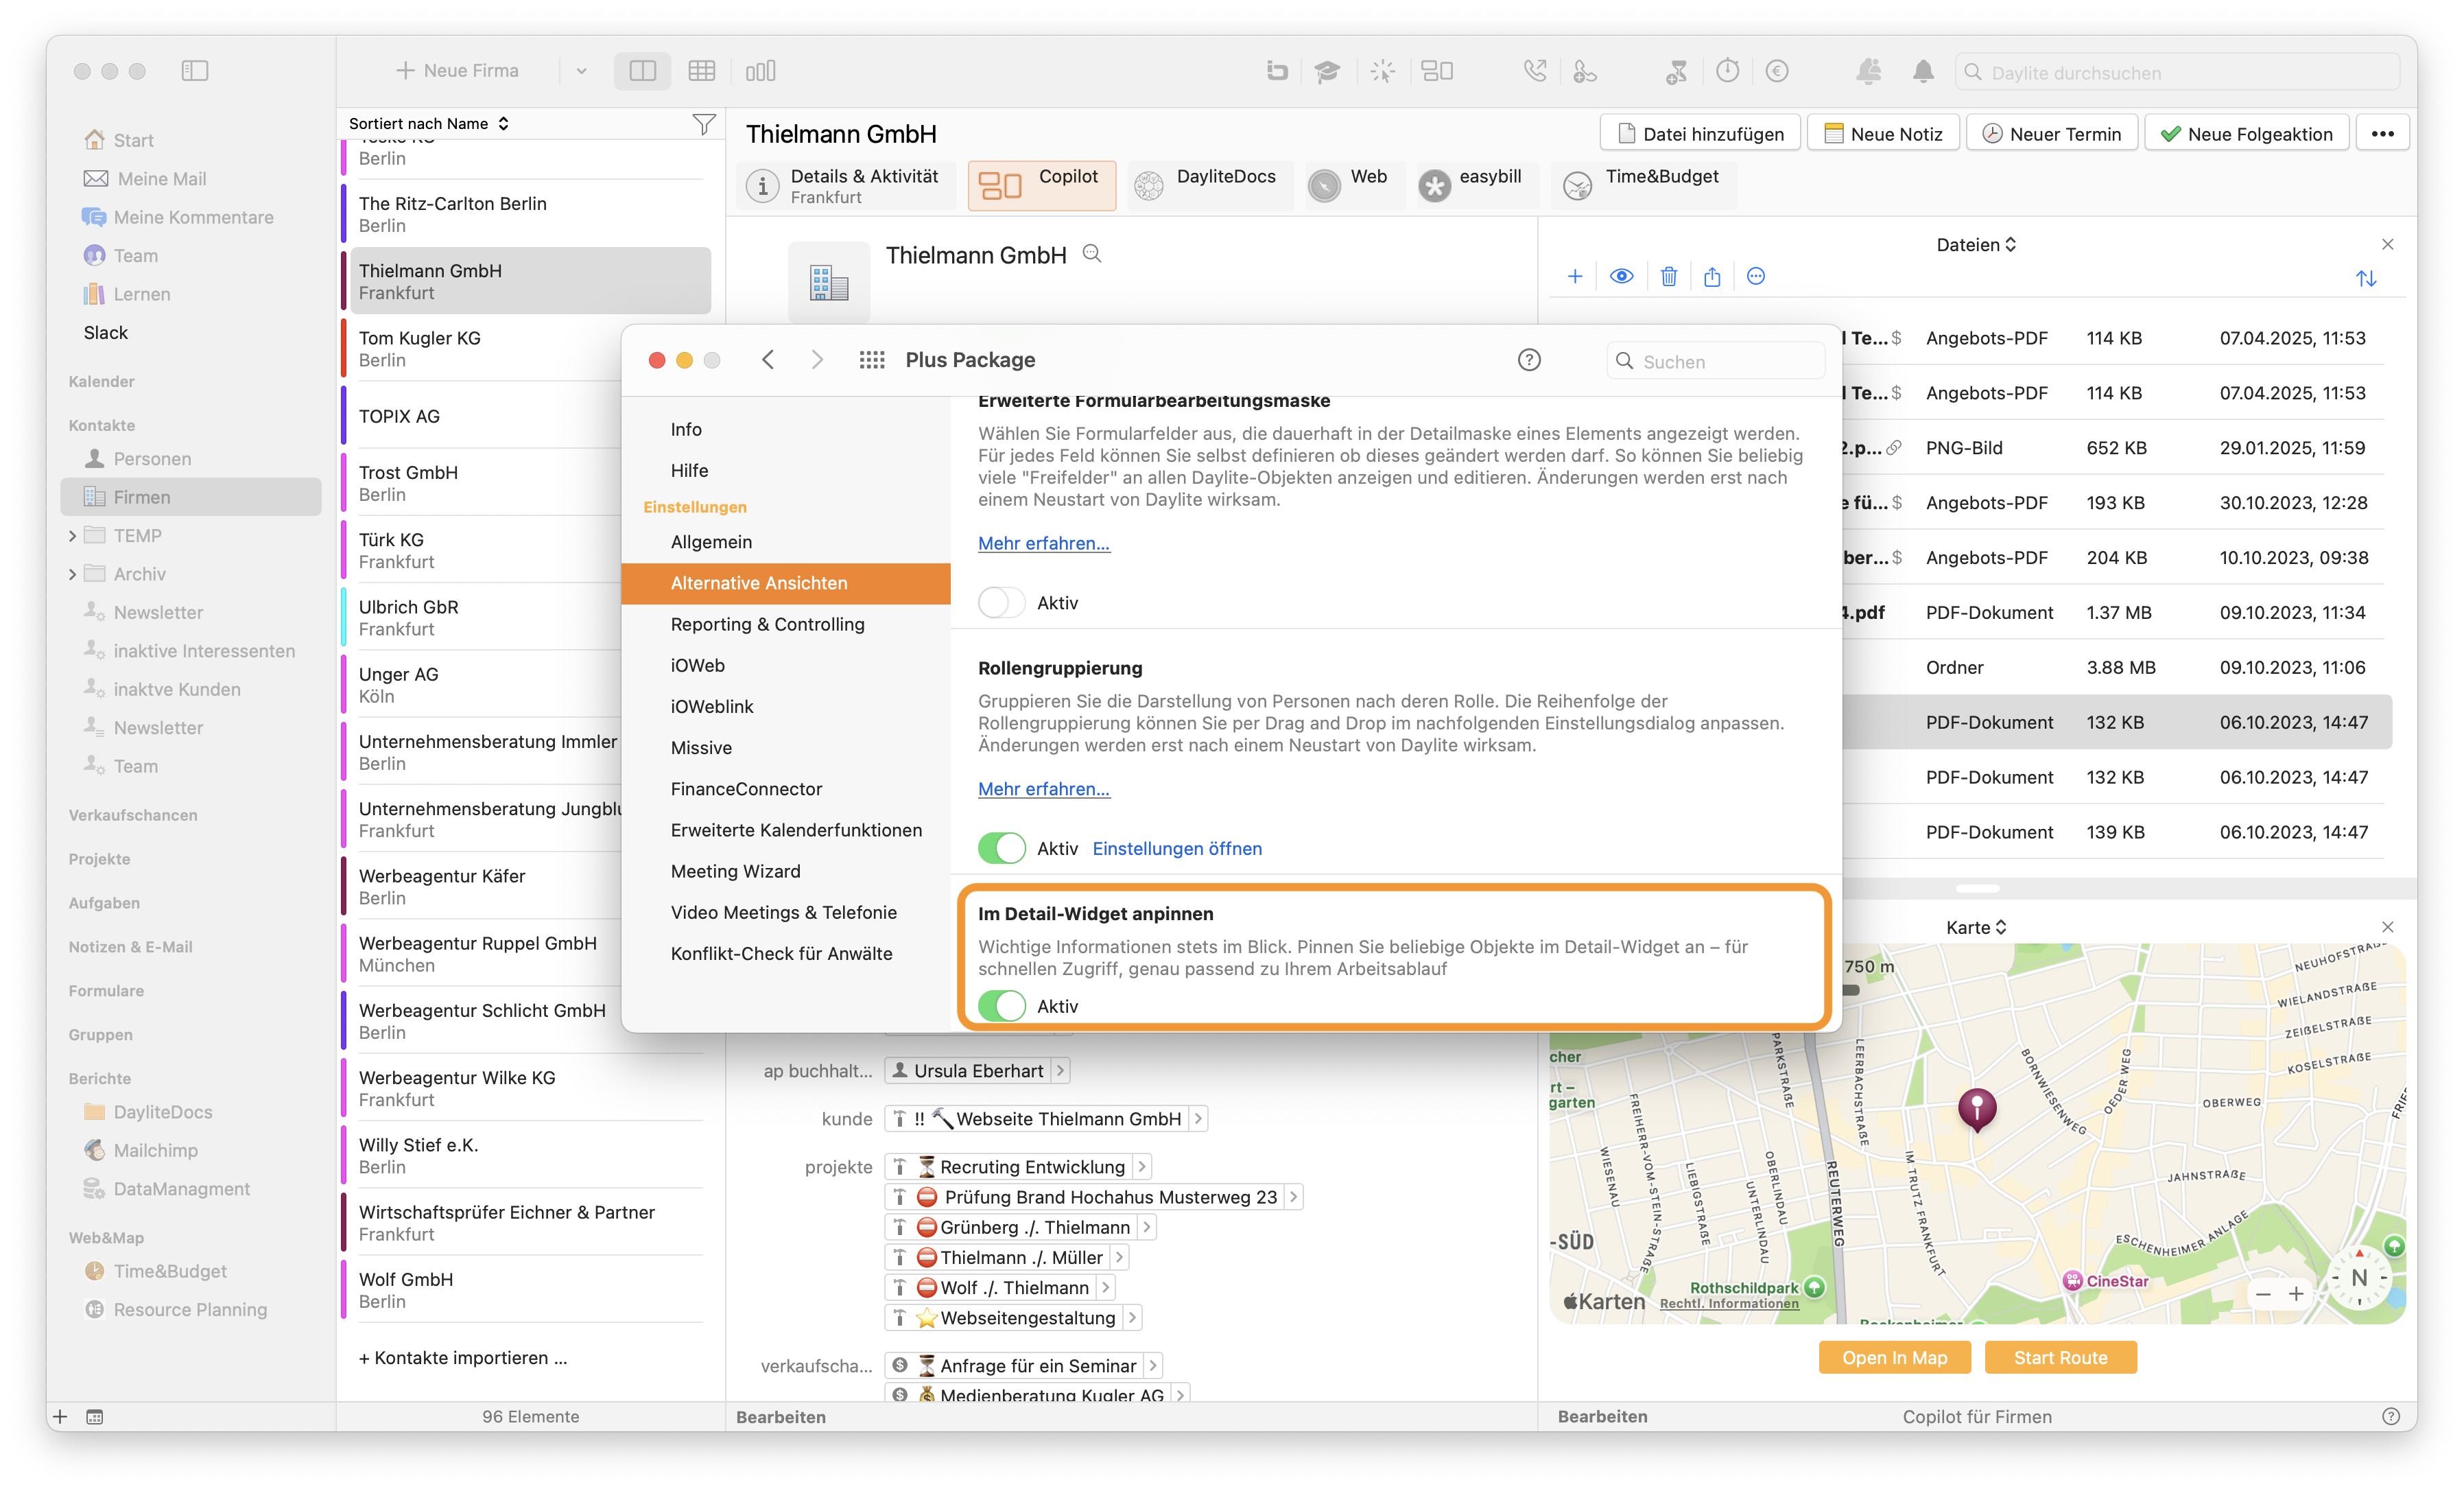Click the share icon in the Dateien panel

tap(1712, 277)
